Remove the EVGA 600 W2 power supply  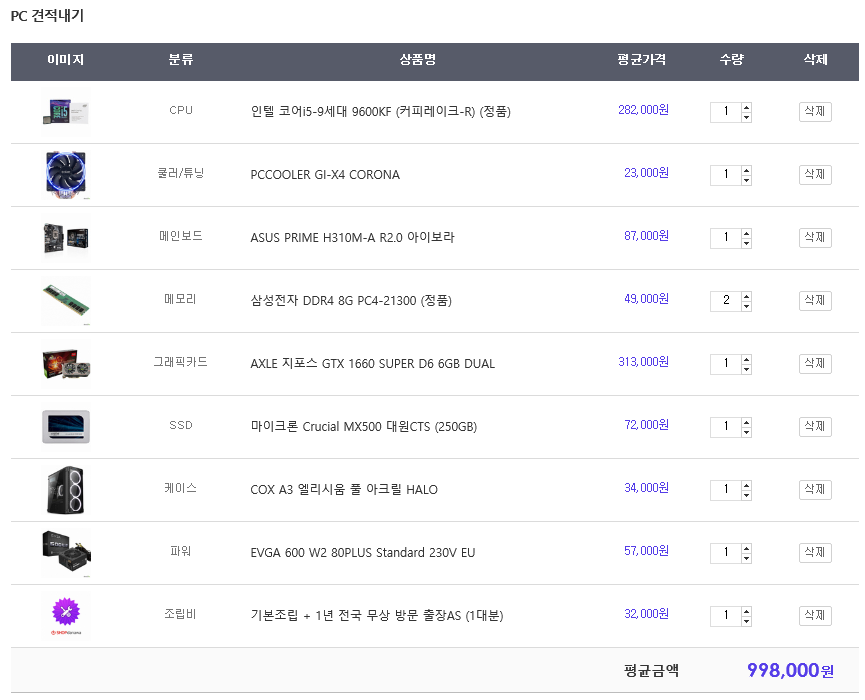click(x=815, y=552)
